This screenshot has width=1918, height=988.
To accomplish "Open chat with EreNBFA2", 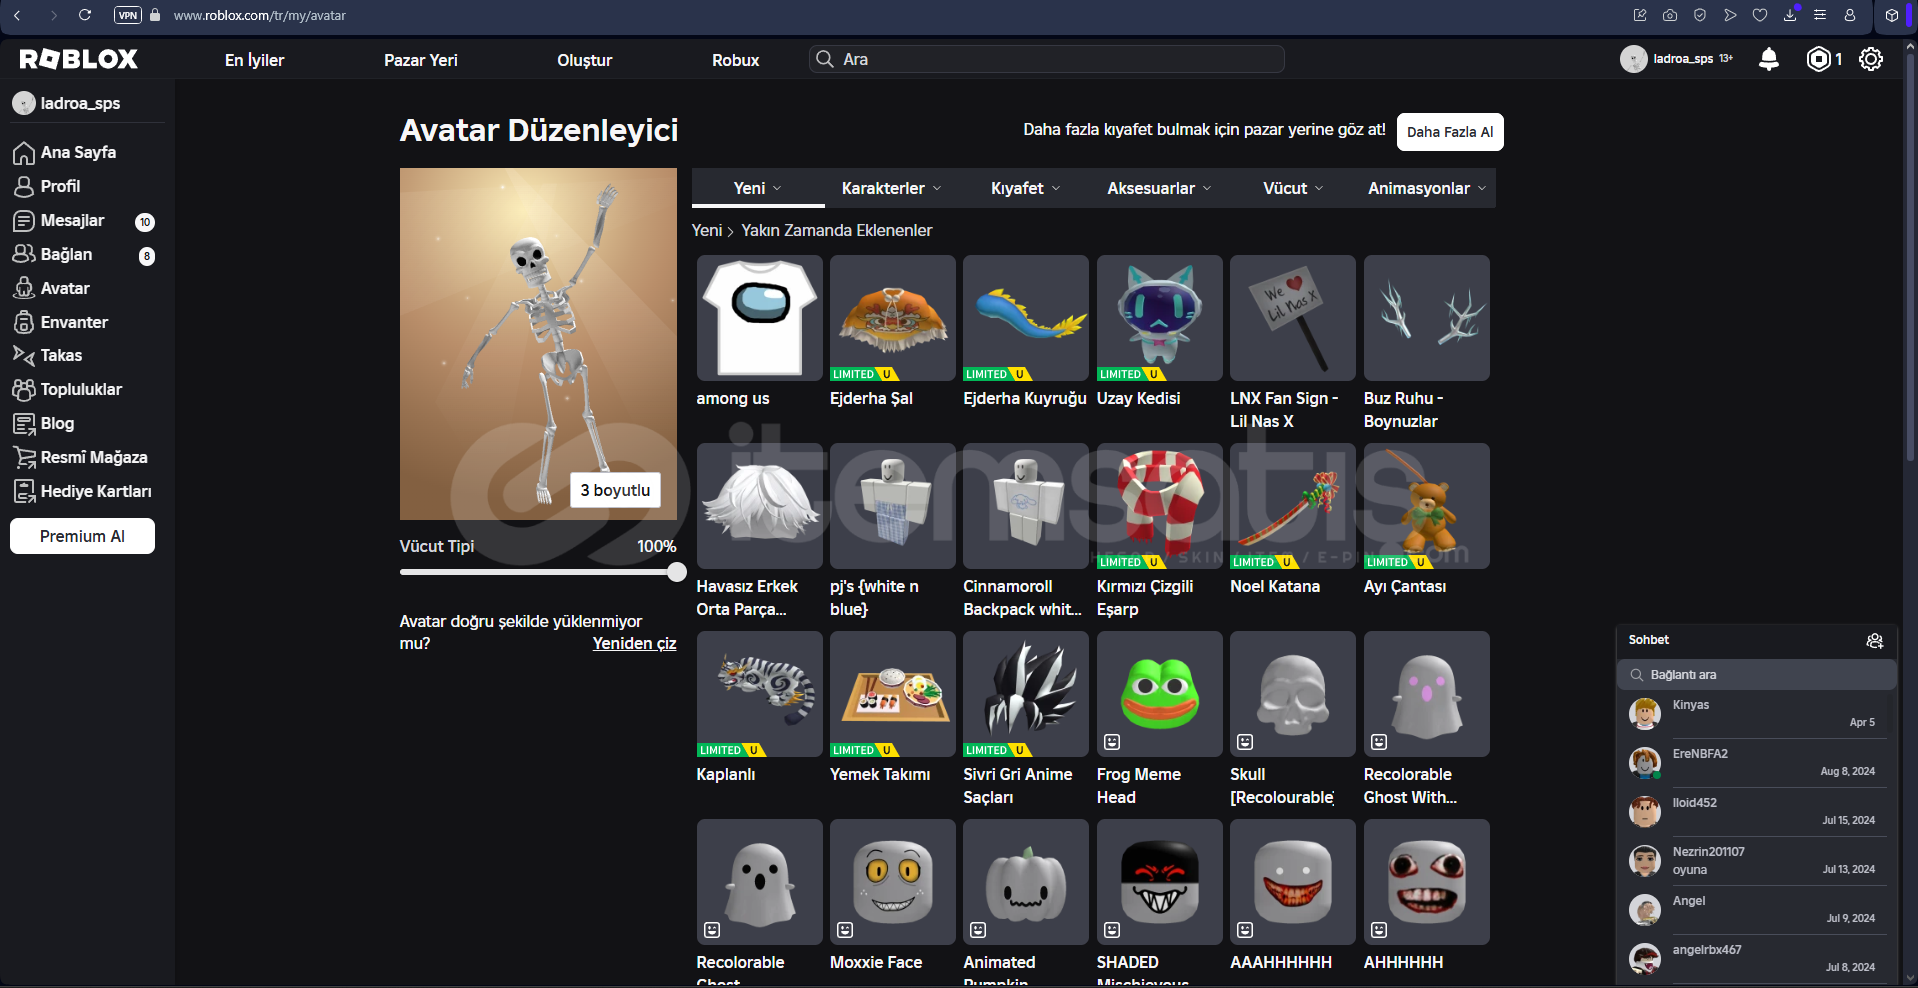I will pos(1757,763).
